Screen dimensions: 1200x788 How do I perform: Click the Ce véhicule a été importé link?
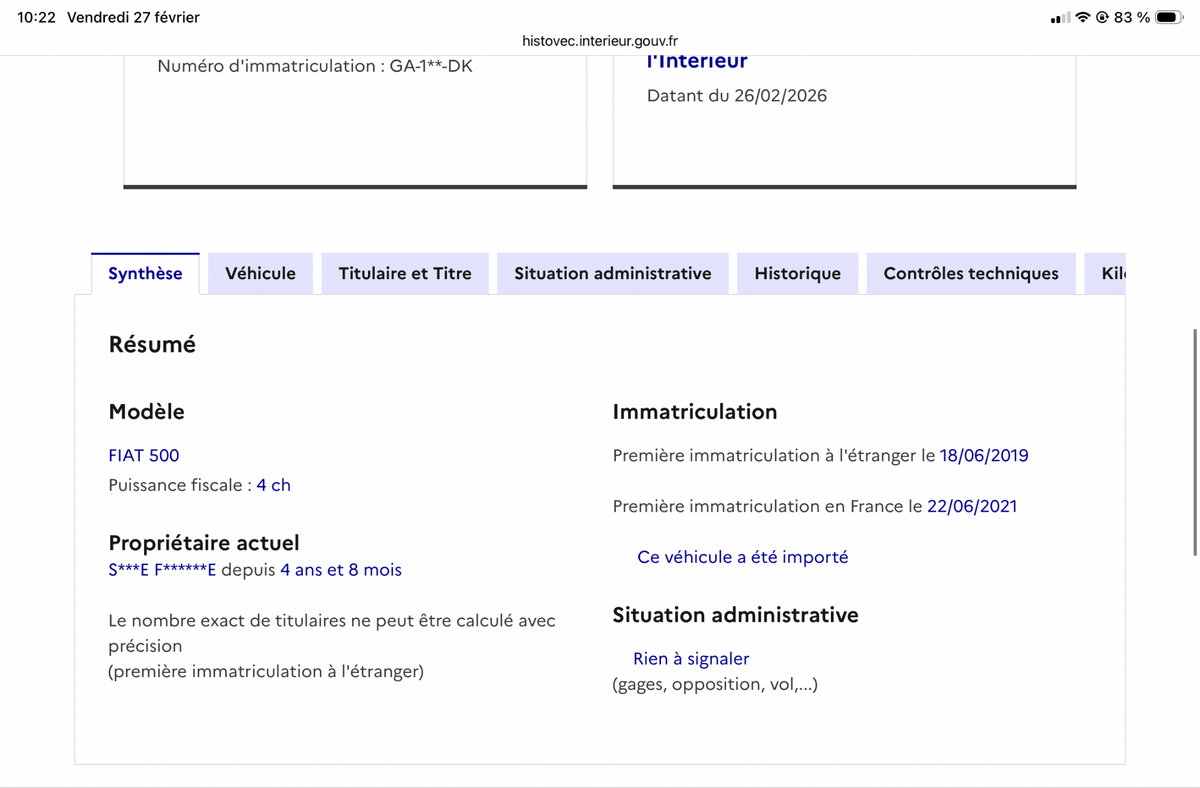point(743,557)
